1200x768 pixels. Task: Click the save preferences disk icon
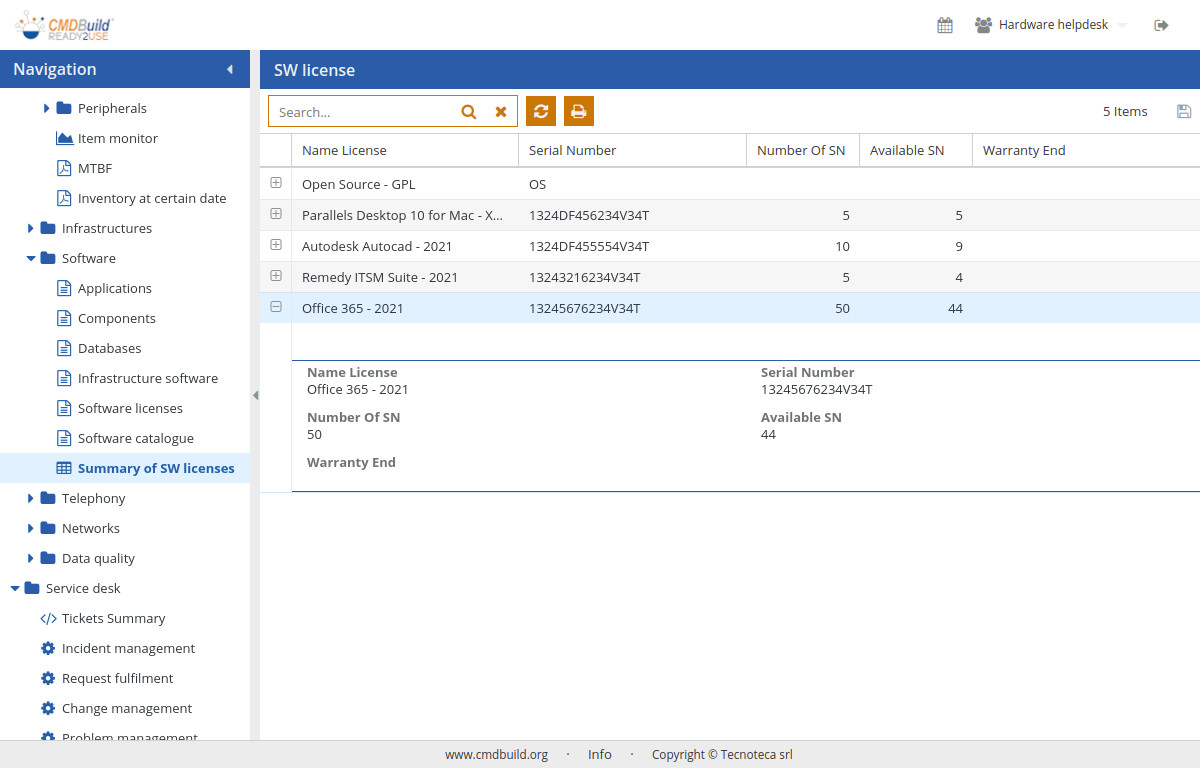click(1184, 112)
